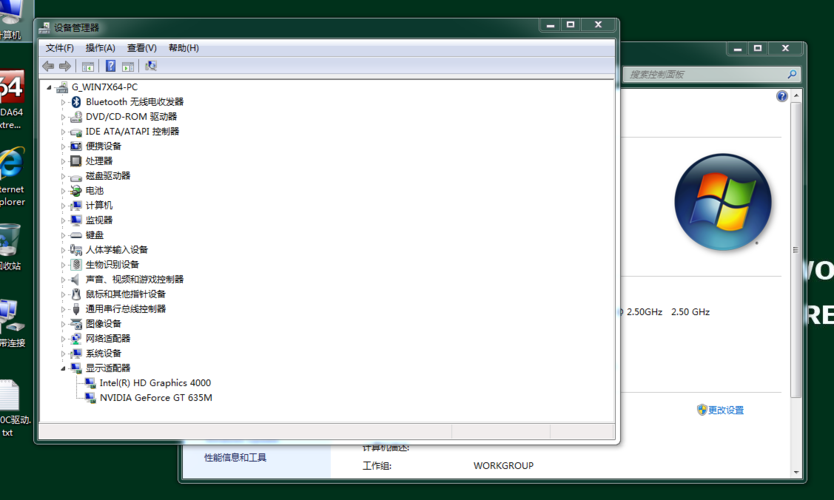Click the 宽带连接 desktop shortcut icon

pos(11,316)
